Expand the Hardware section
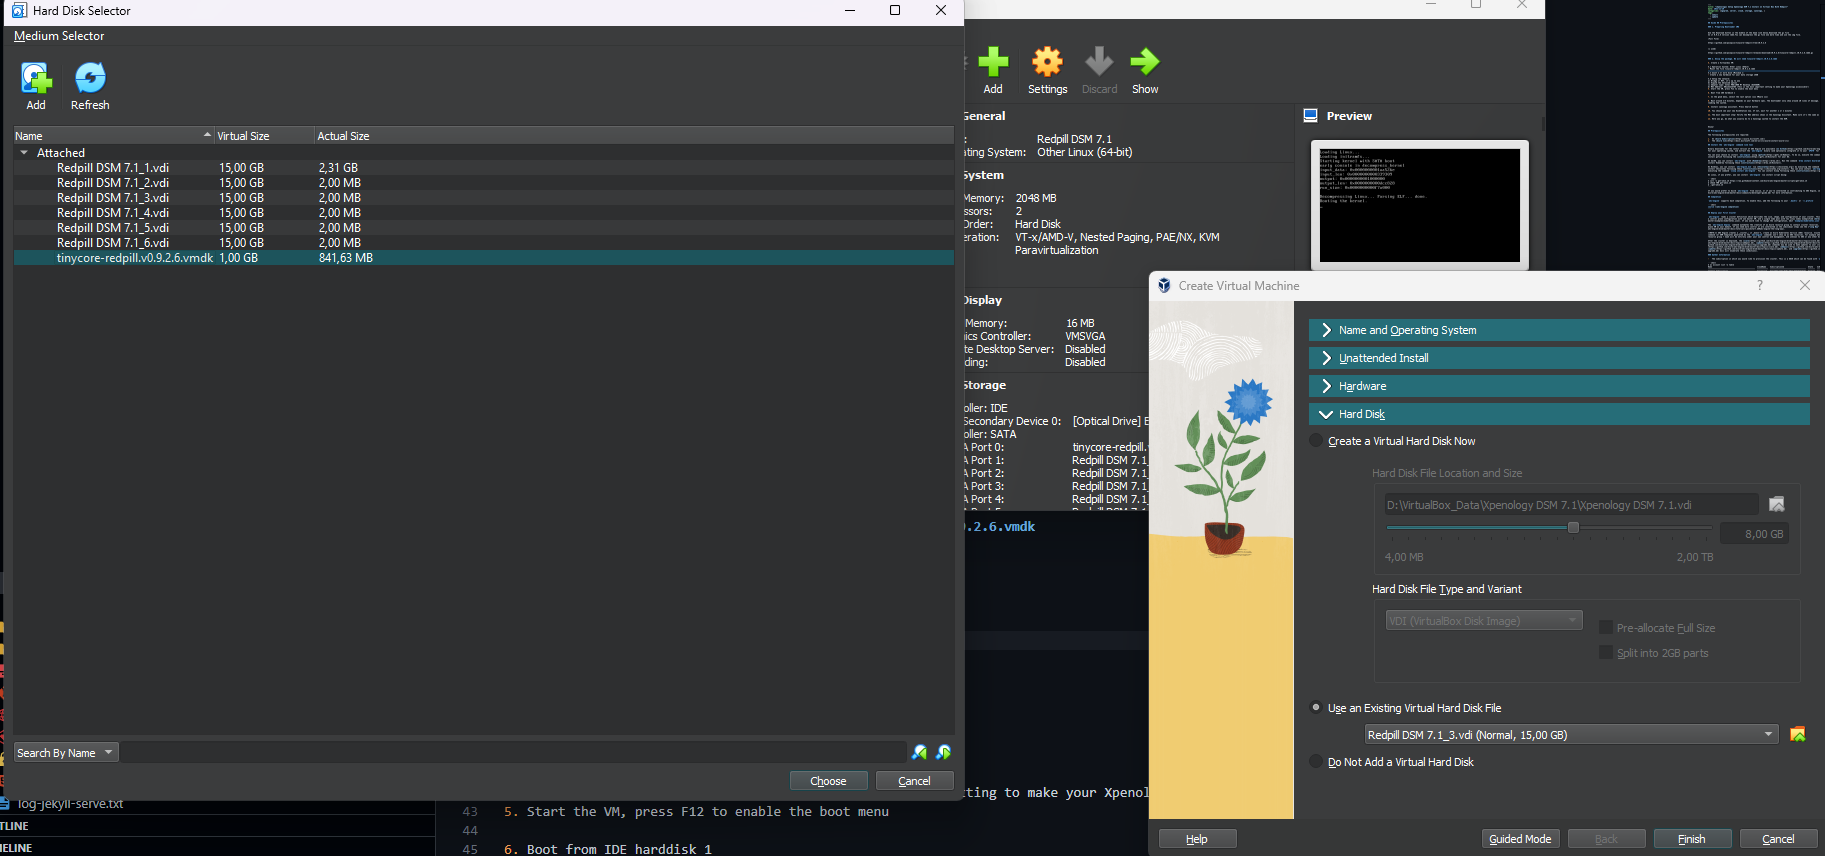 click(1559, 386)
